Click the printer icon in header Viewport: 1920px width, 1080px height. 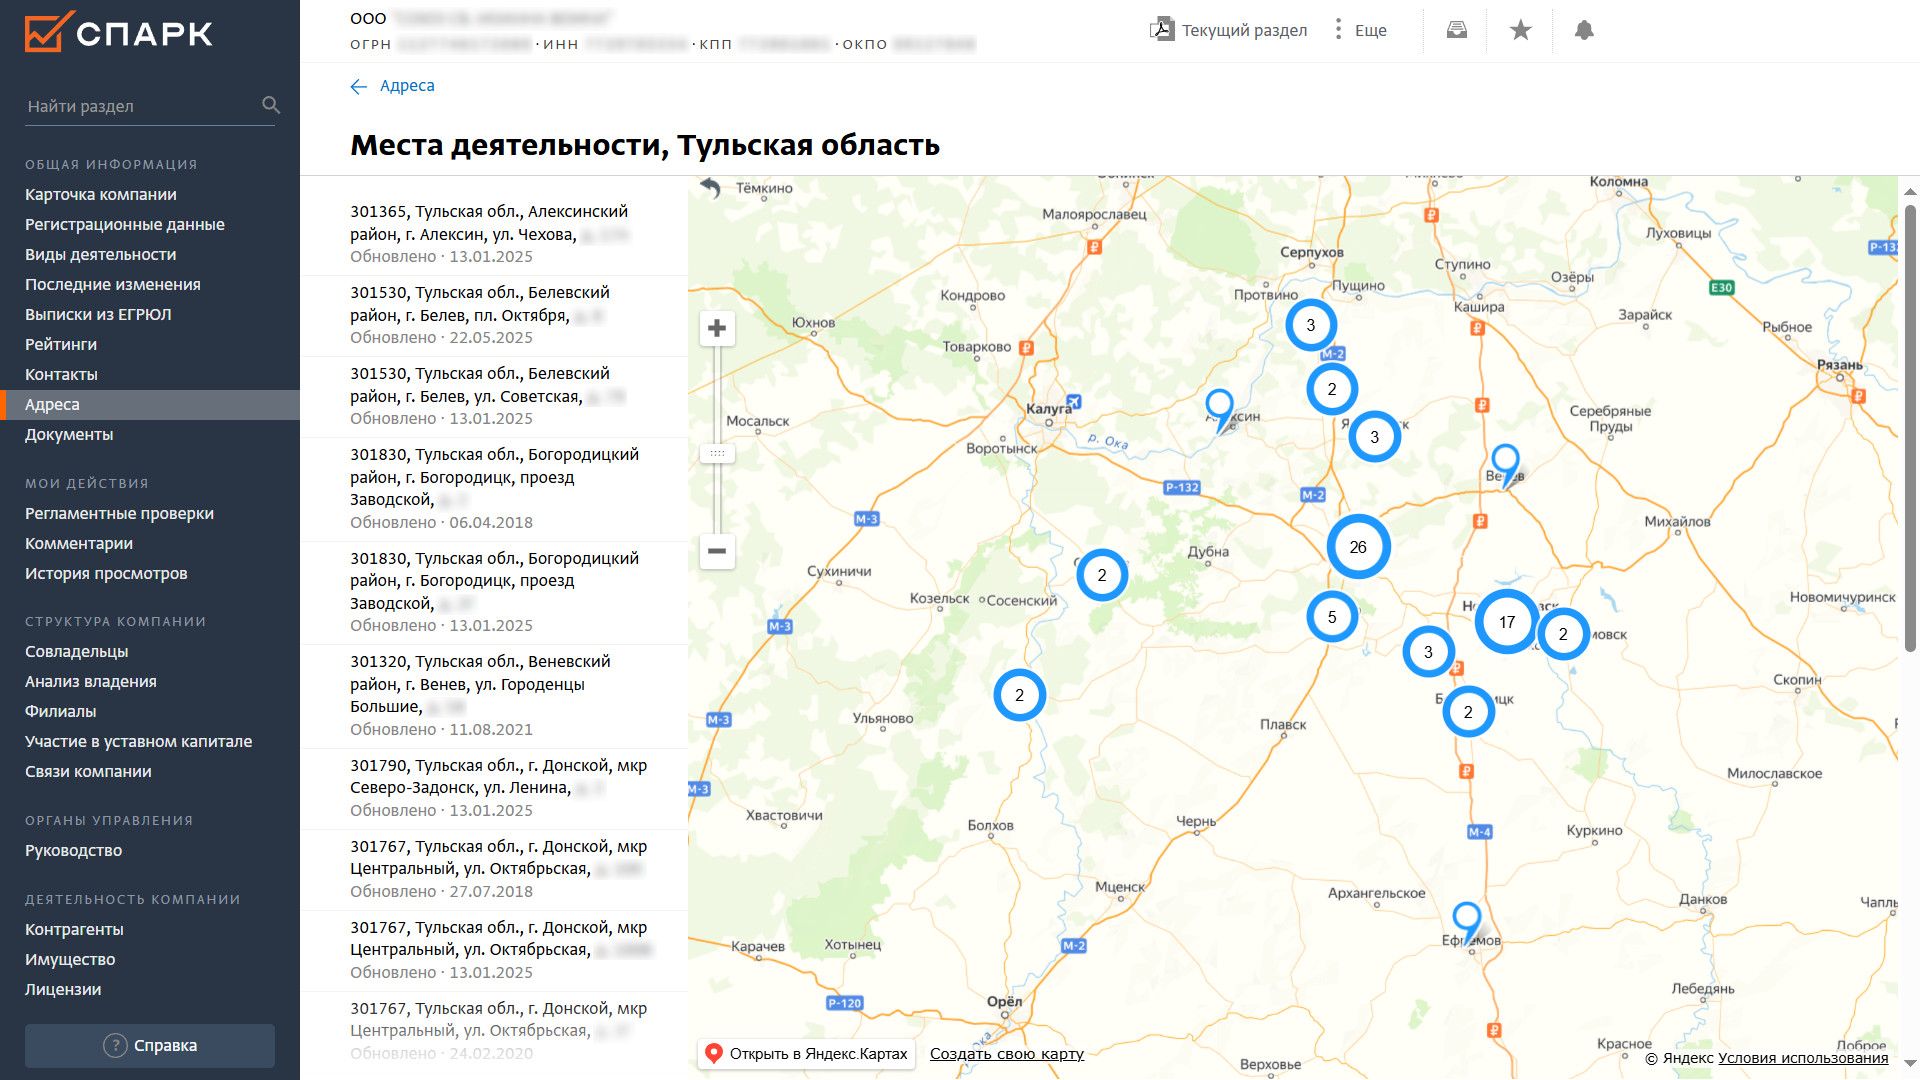(x=1456, y=30)
